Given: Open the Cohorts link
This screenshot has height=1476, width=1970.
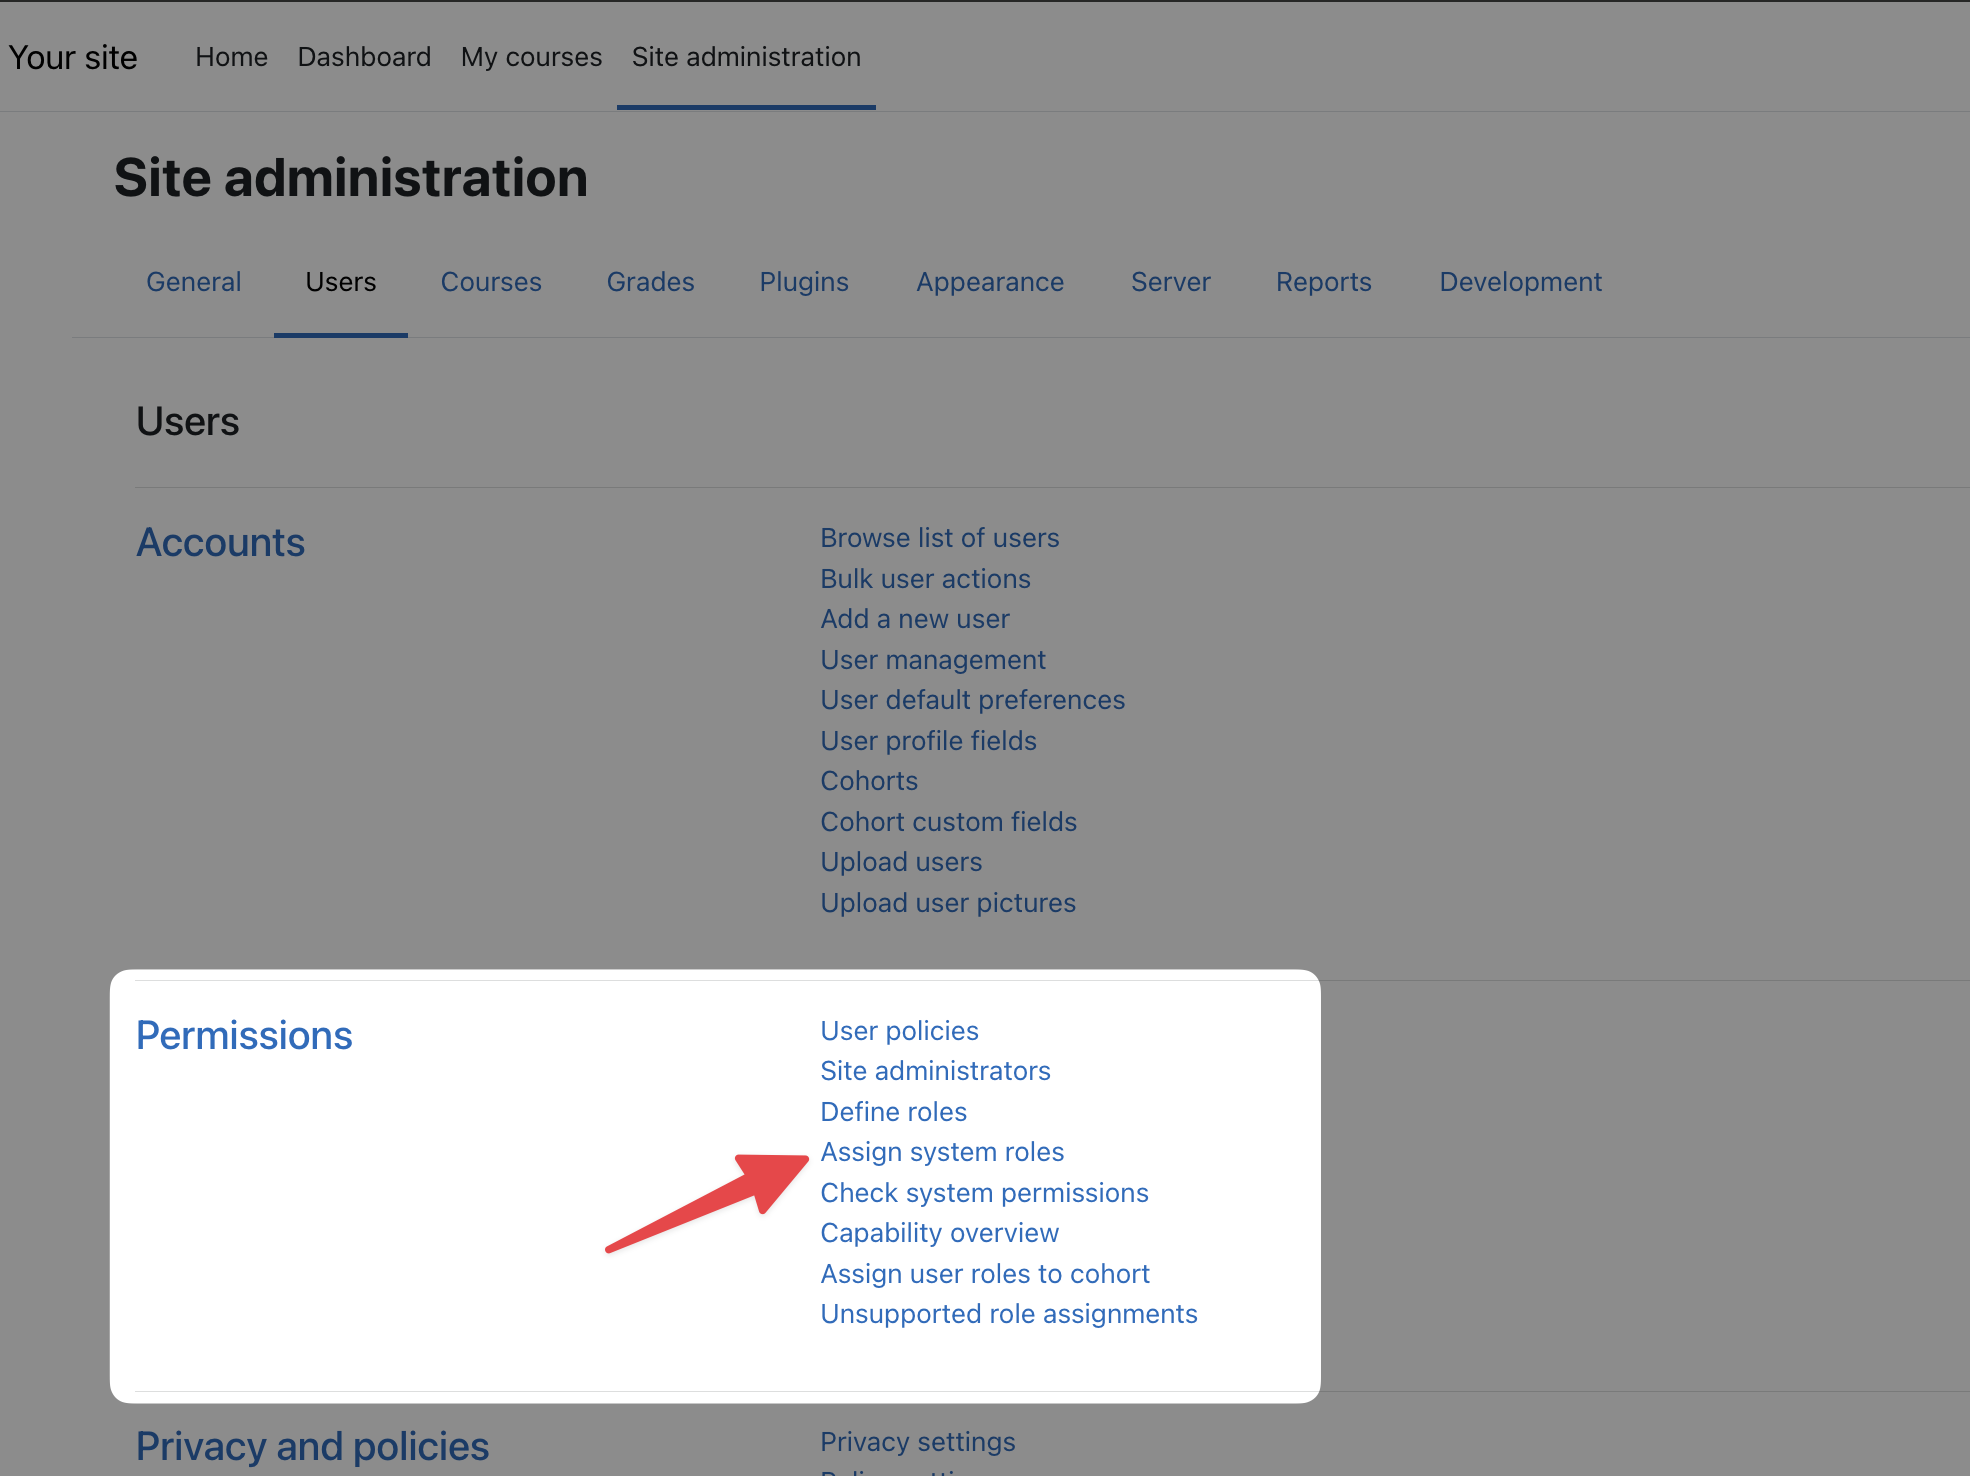Looking at the screenshot, I should tap(868, 781).
